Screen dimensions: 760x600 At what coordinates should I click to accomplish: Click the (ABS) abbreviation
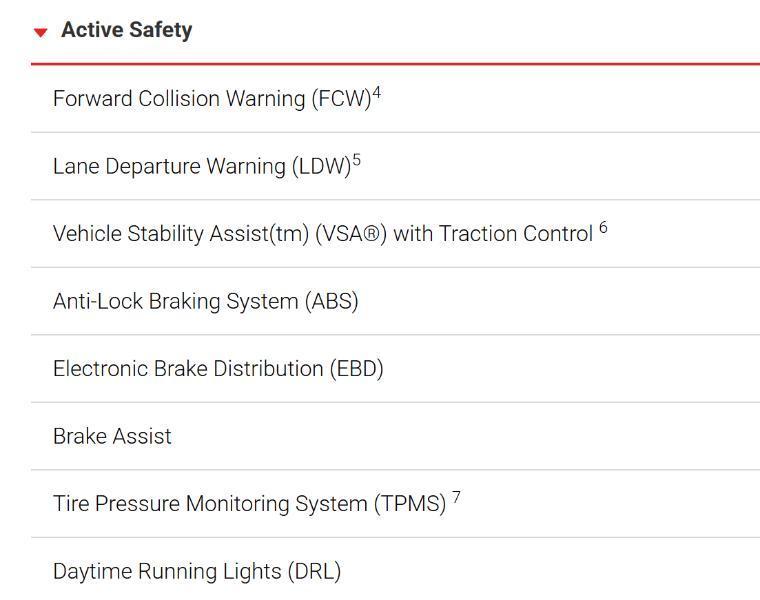click(x=331, y=302)
